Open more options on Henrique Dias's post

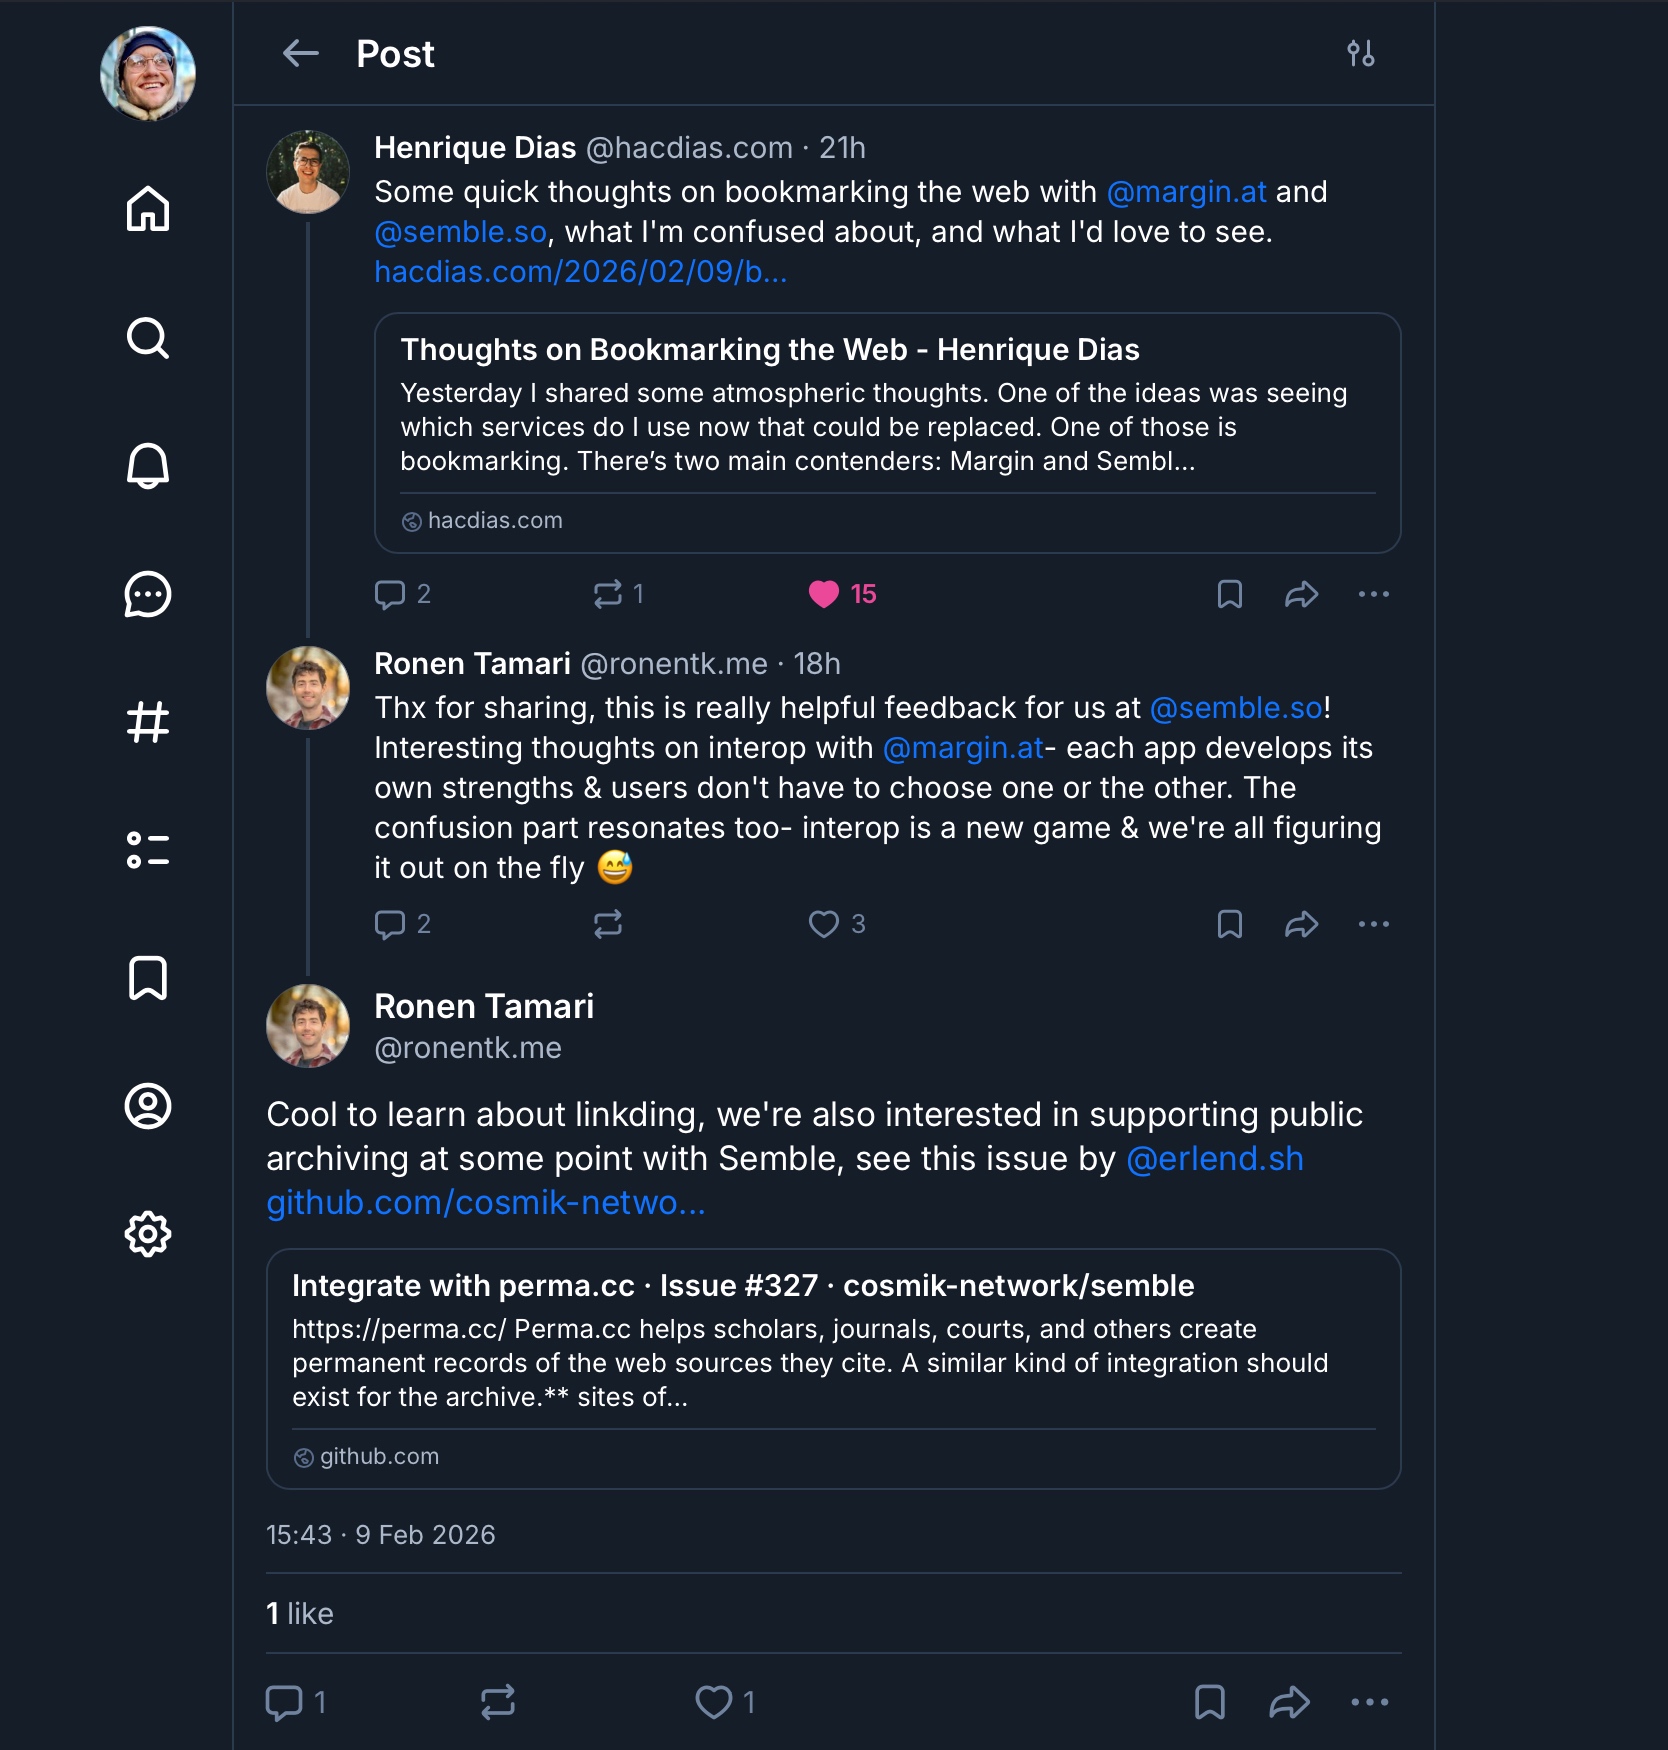click(1373, 594)
